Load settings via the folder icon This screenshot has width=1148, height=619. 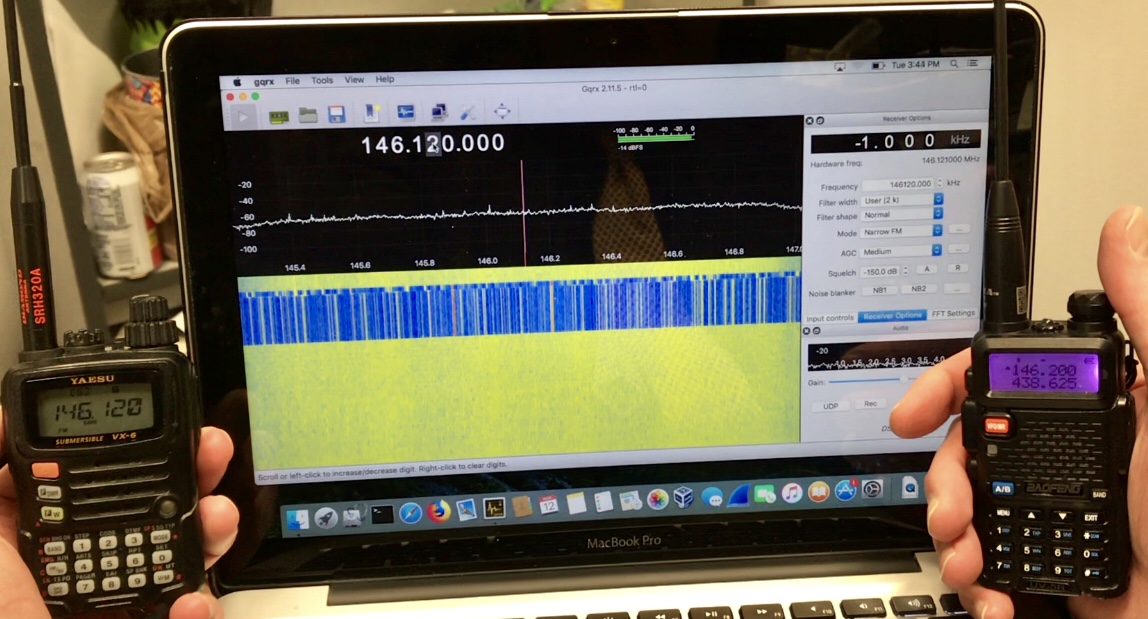pyautogui.click(x=308, y=115)
